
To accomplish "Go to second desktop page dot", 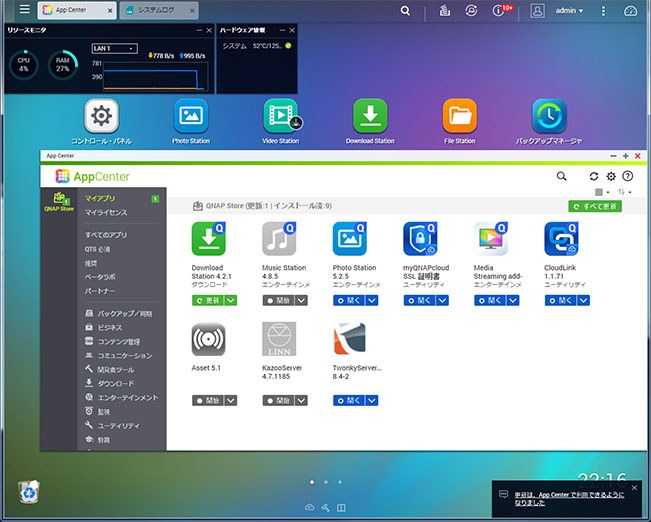I will point(326,482).
